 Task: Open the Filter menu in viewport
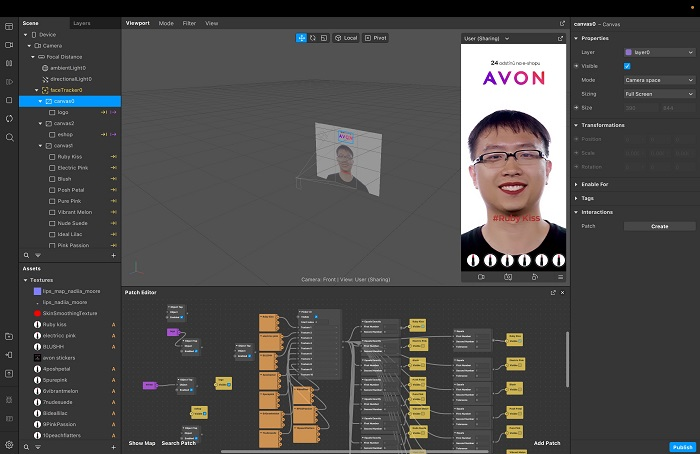click(x=189, y=22)
